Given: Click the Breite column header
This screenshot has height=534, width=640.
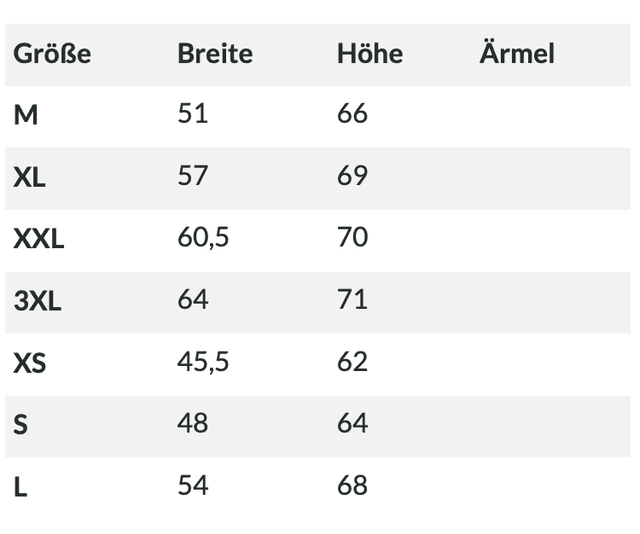Looking at the screenshot, I should click(x=215, y=54).
